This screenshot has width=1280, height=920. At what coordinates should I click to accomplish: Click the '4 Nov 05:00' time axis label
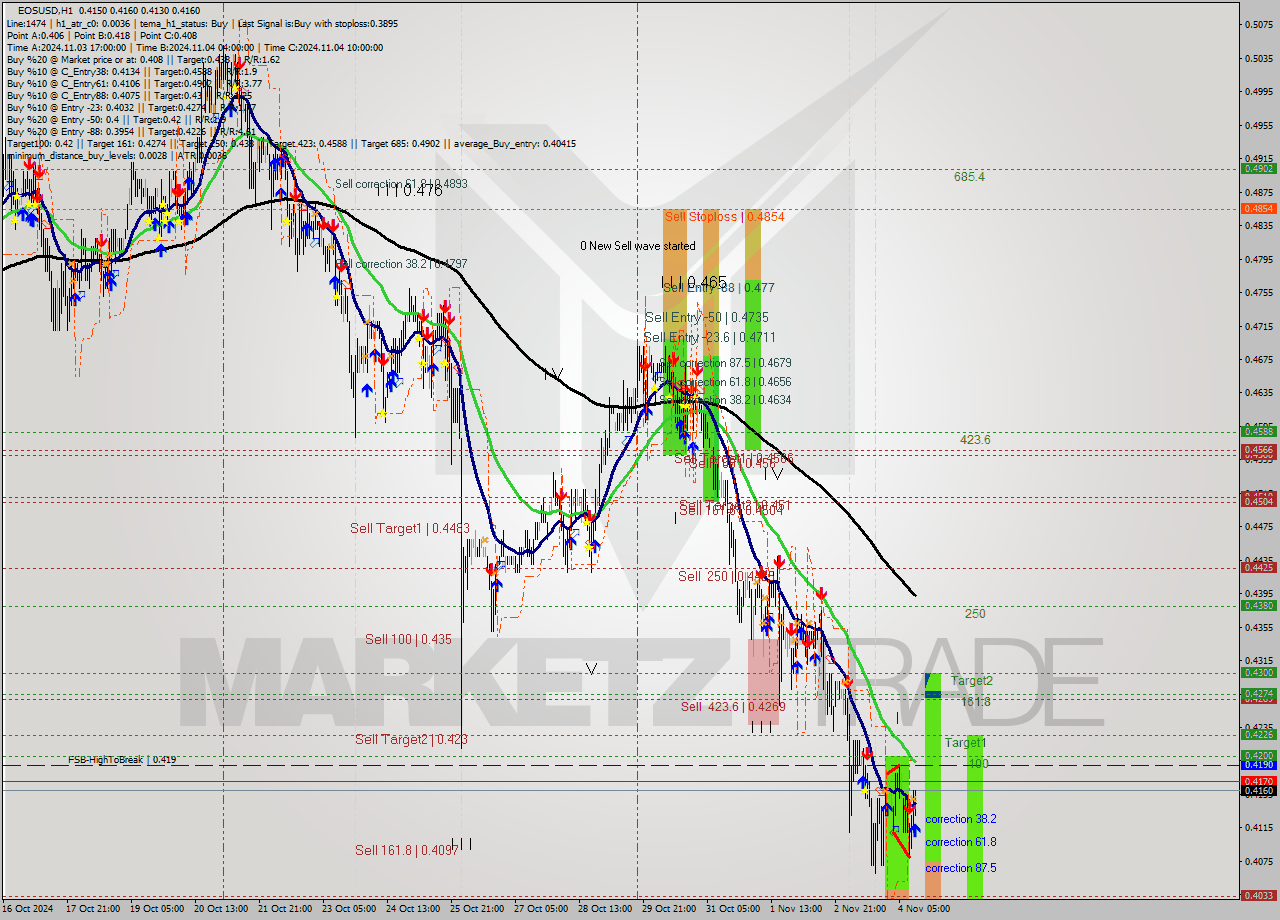click(x=924, y=909)
